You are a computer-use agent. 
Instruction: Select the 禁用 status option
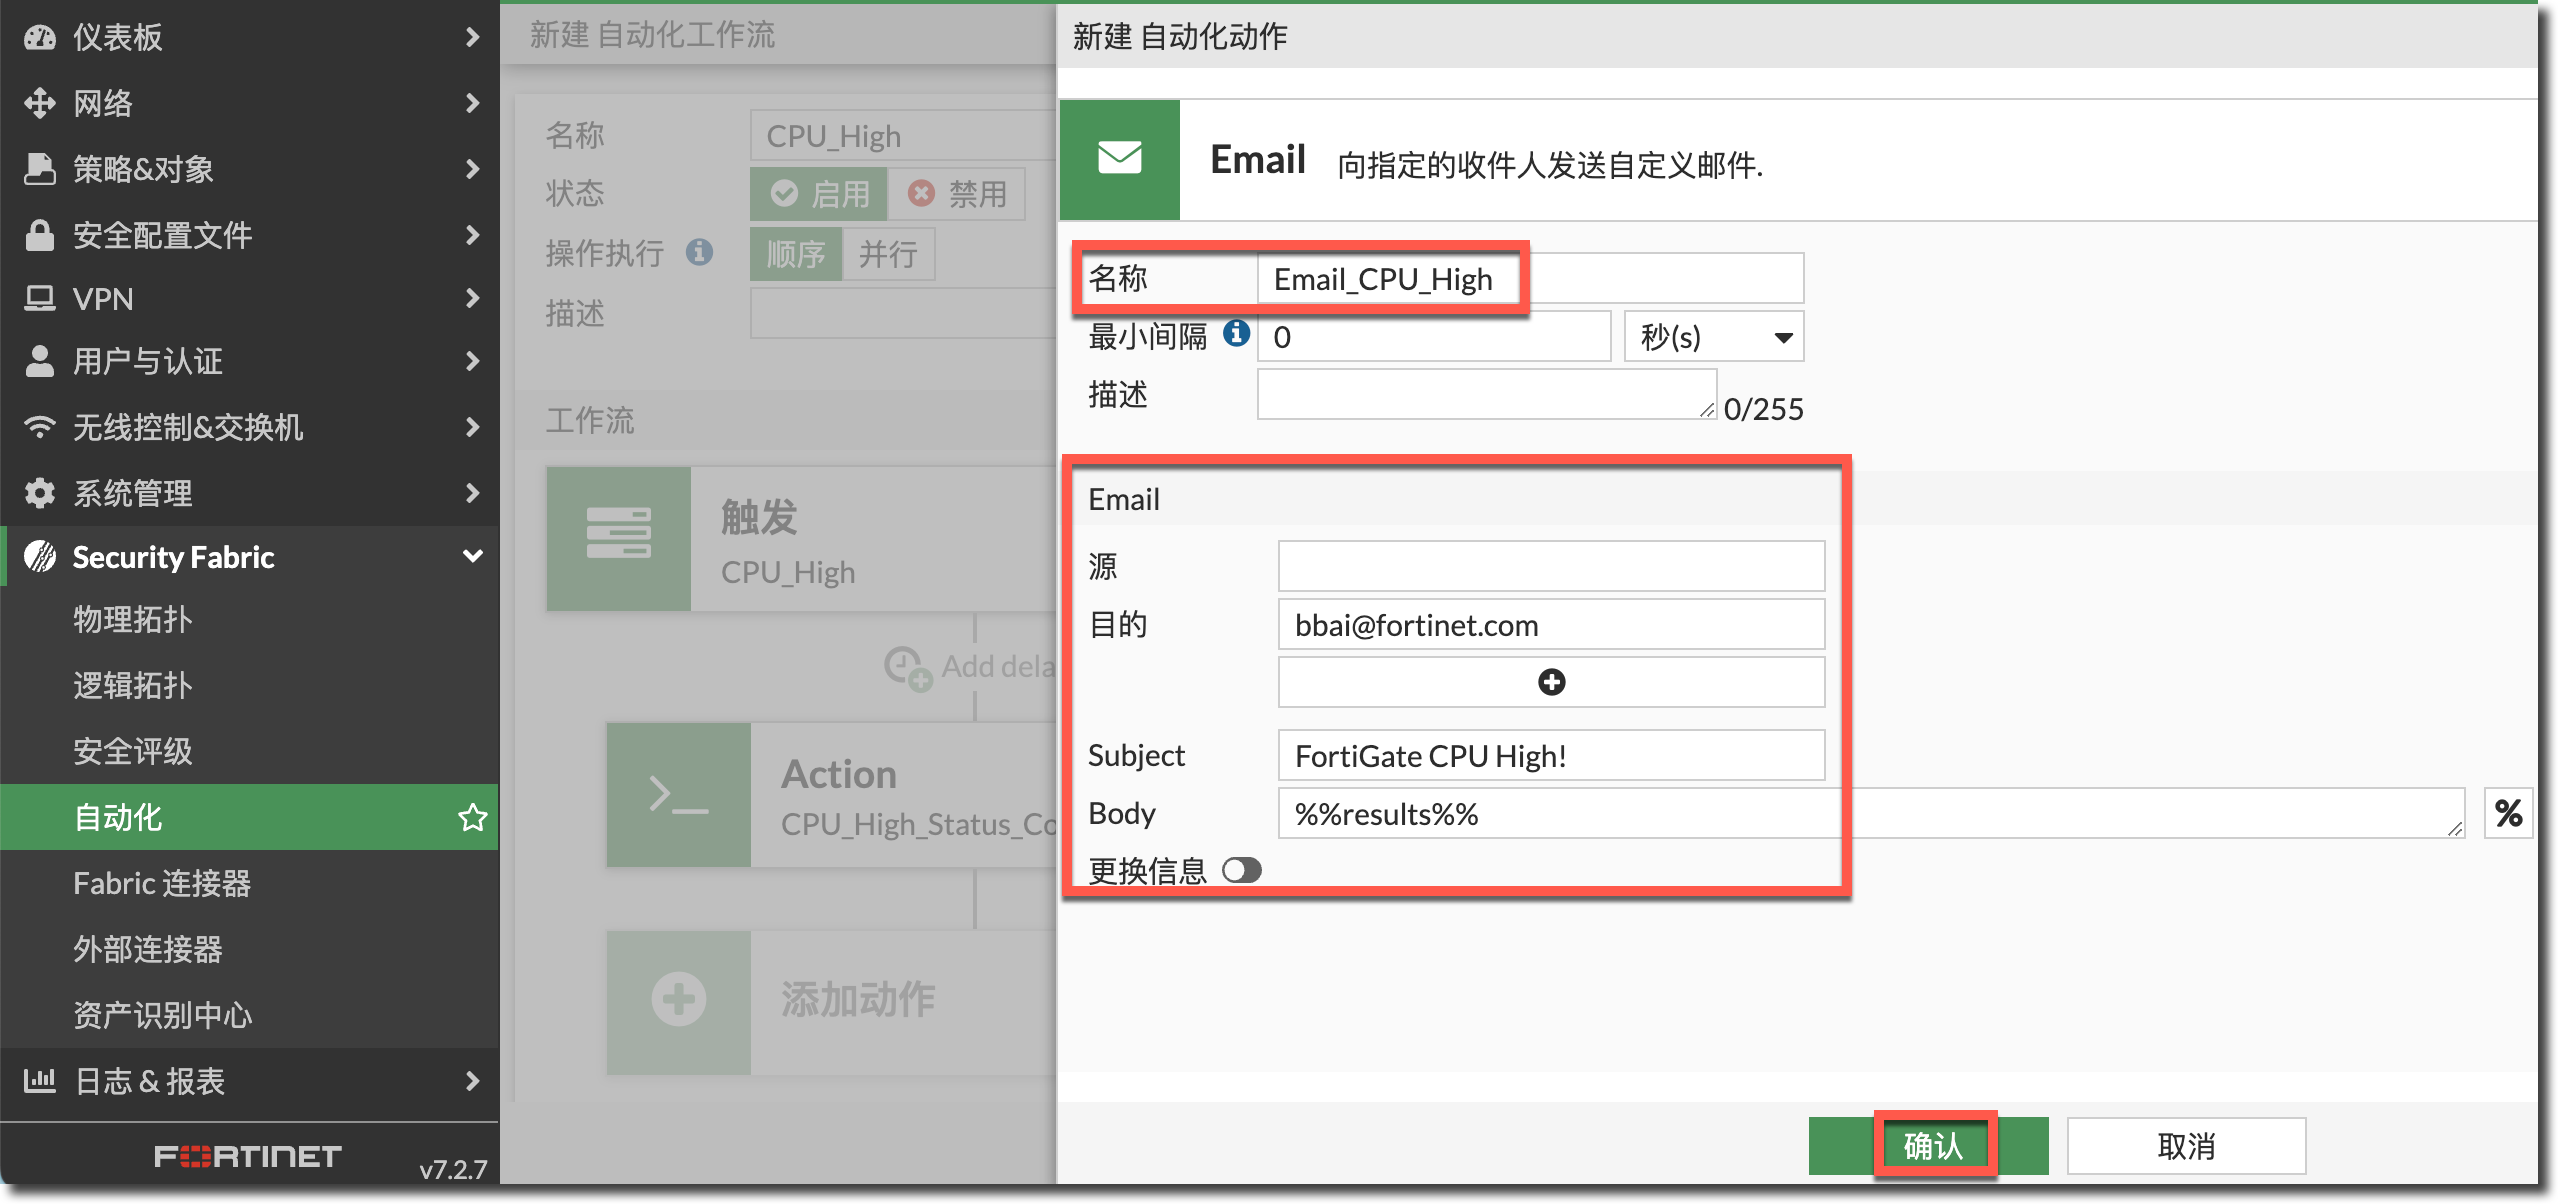(957, 194)
